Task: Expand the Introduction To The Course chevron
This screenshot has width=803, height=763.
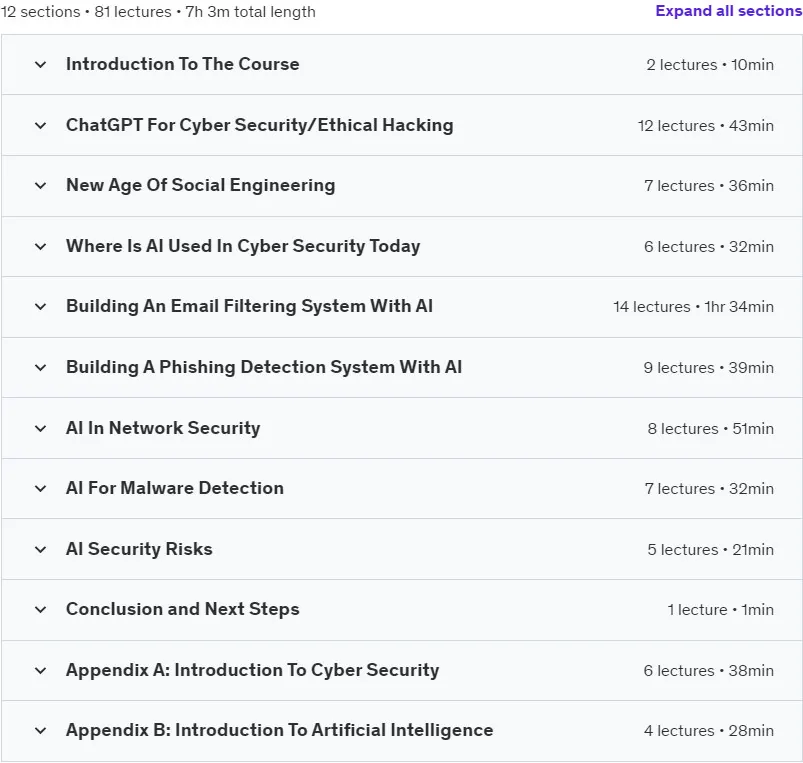Action: pyautogui.click(x=40, y=65)
